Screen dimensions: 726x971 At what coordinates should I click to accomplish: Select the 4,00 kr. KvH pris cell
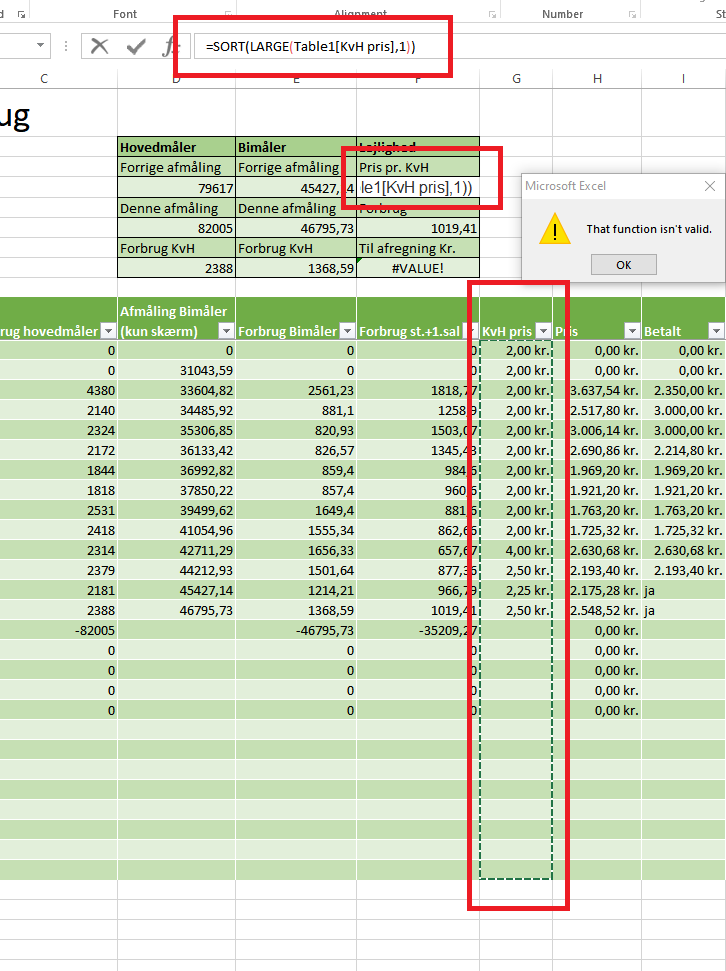[516, 550]
